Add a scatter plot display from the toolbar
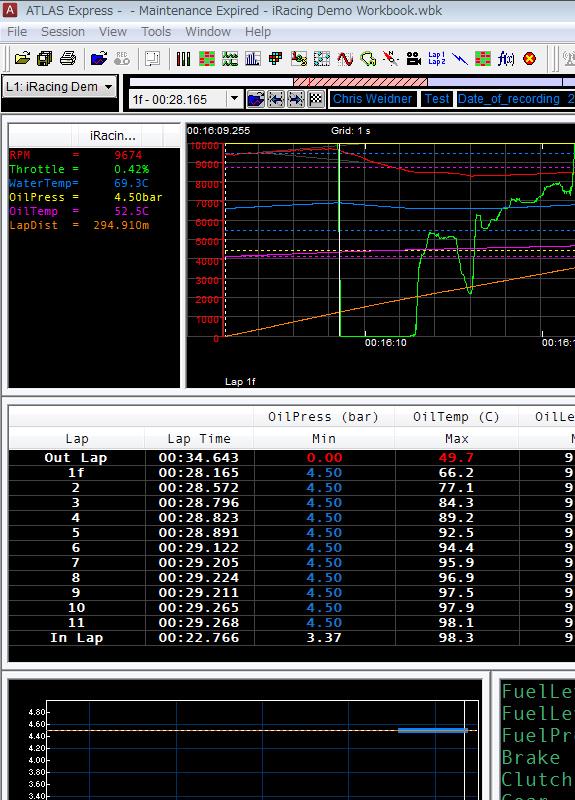This screenshot has width=575, height=800. [x=299, y=59]
